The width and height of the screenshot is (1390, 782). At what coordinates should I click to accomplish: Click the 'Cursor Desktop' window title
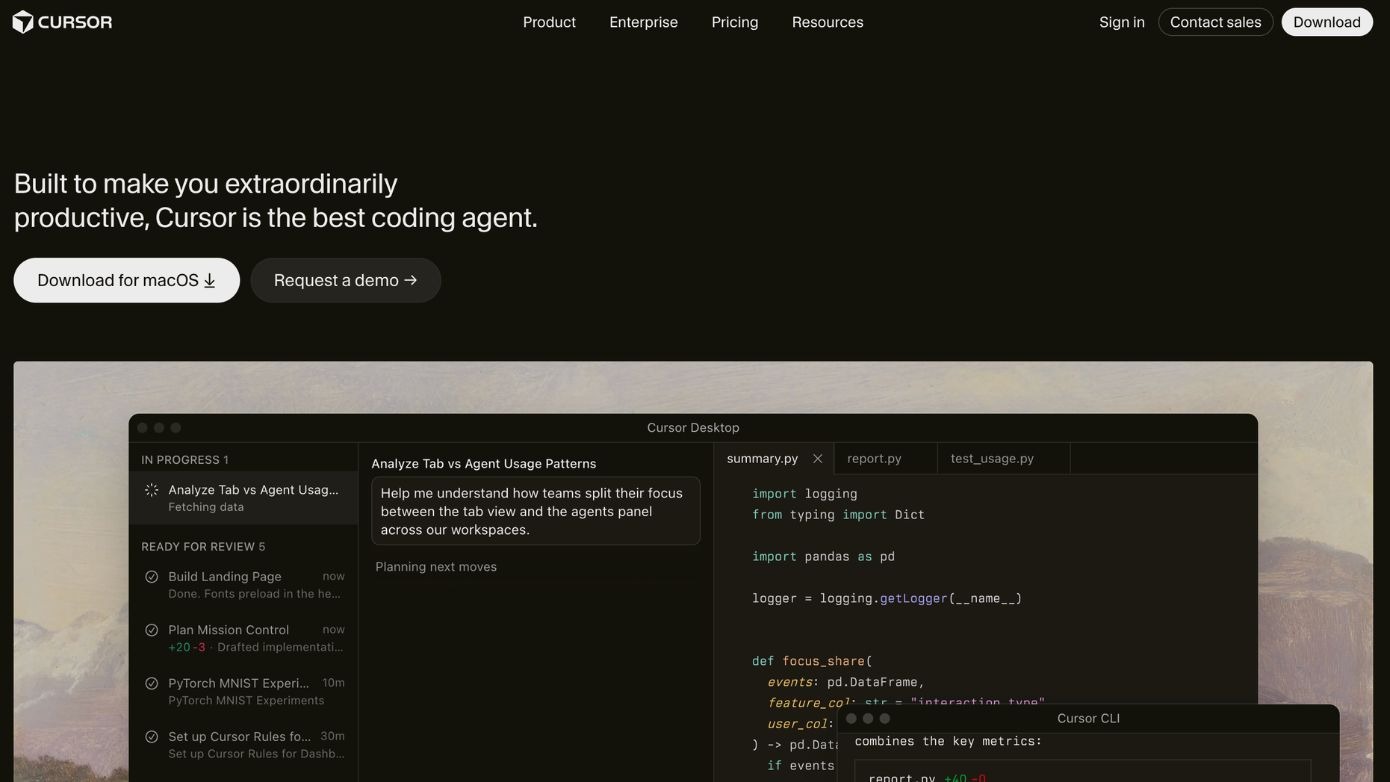point(693,428)
